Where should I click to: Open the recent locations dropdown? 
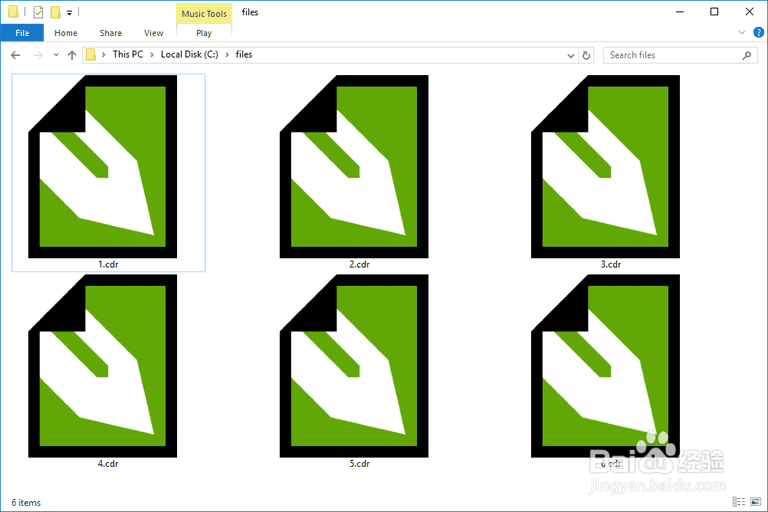point(56,55)
